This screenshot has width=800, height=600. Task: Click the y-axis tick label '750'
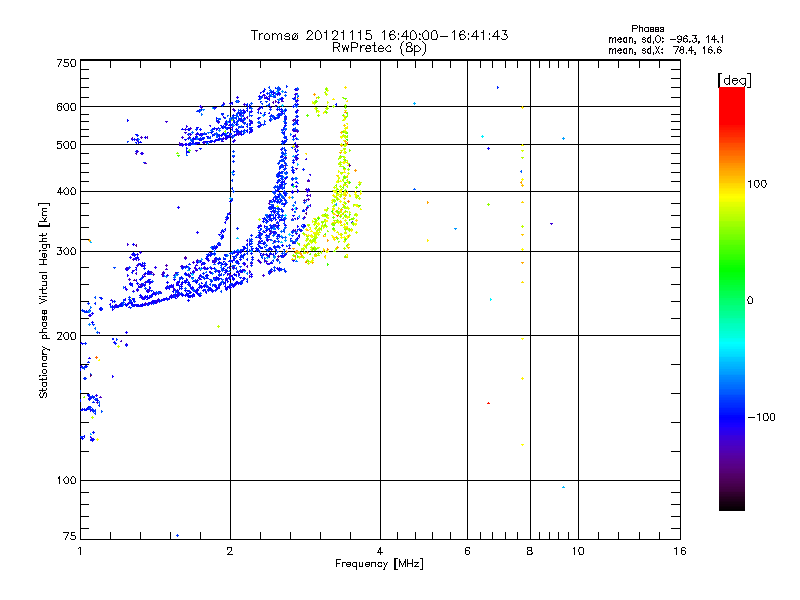pyautogui.click(x=66, y=63)
